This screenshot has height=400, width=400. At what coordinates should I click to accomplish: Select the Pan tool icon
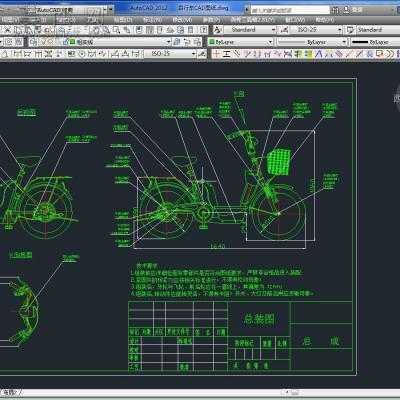[96, 30]
